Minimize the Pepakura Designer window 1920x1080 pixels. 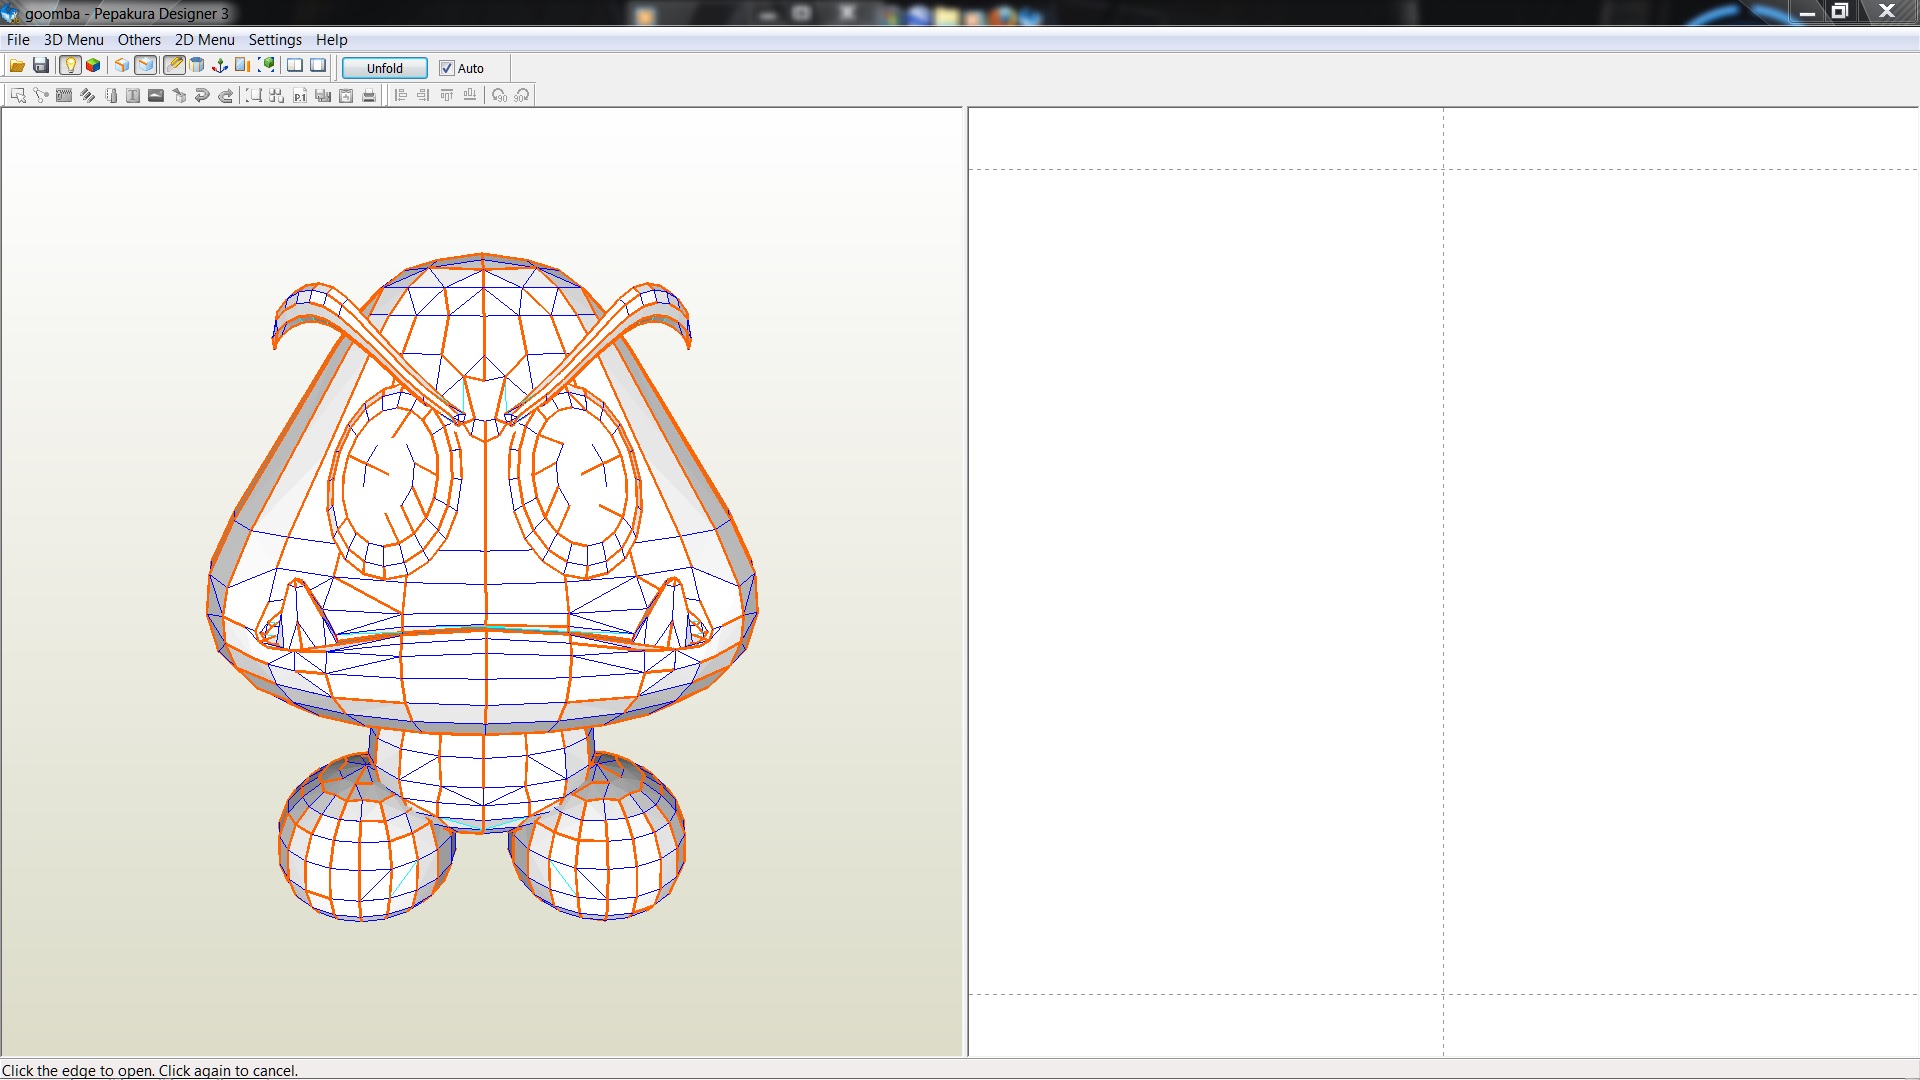point(1807,12)
